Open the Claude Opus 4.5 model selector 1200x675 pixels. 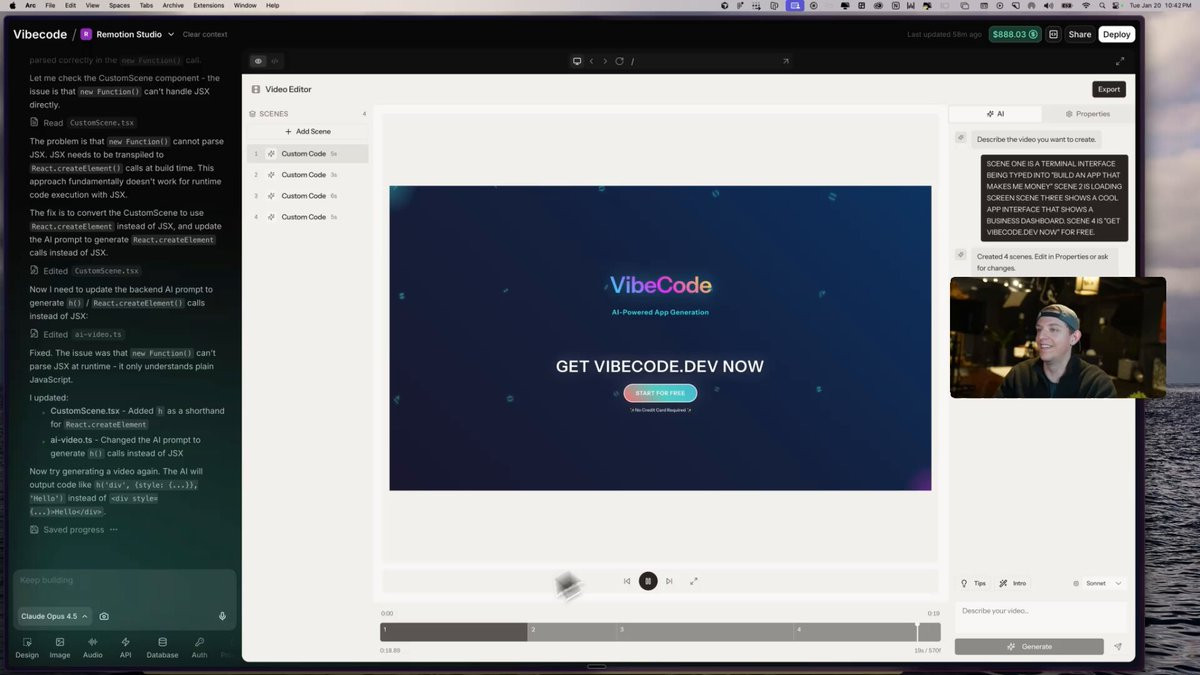pyautogui.click(x=54, y=616)
